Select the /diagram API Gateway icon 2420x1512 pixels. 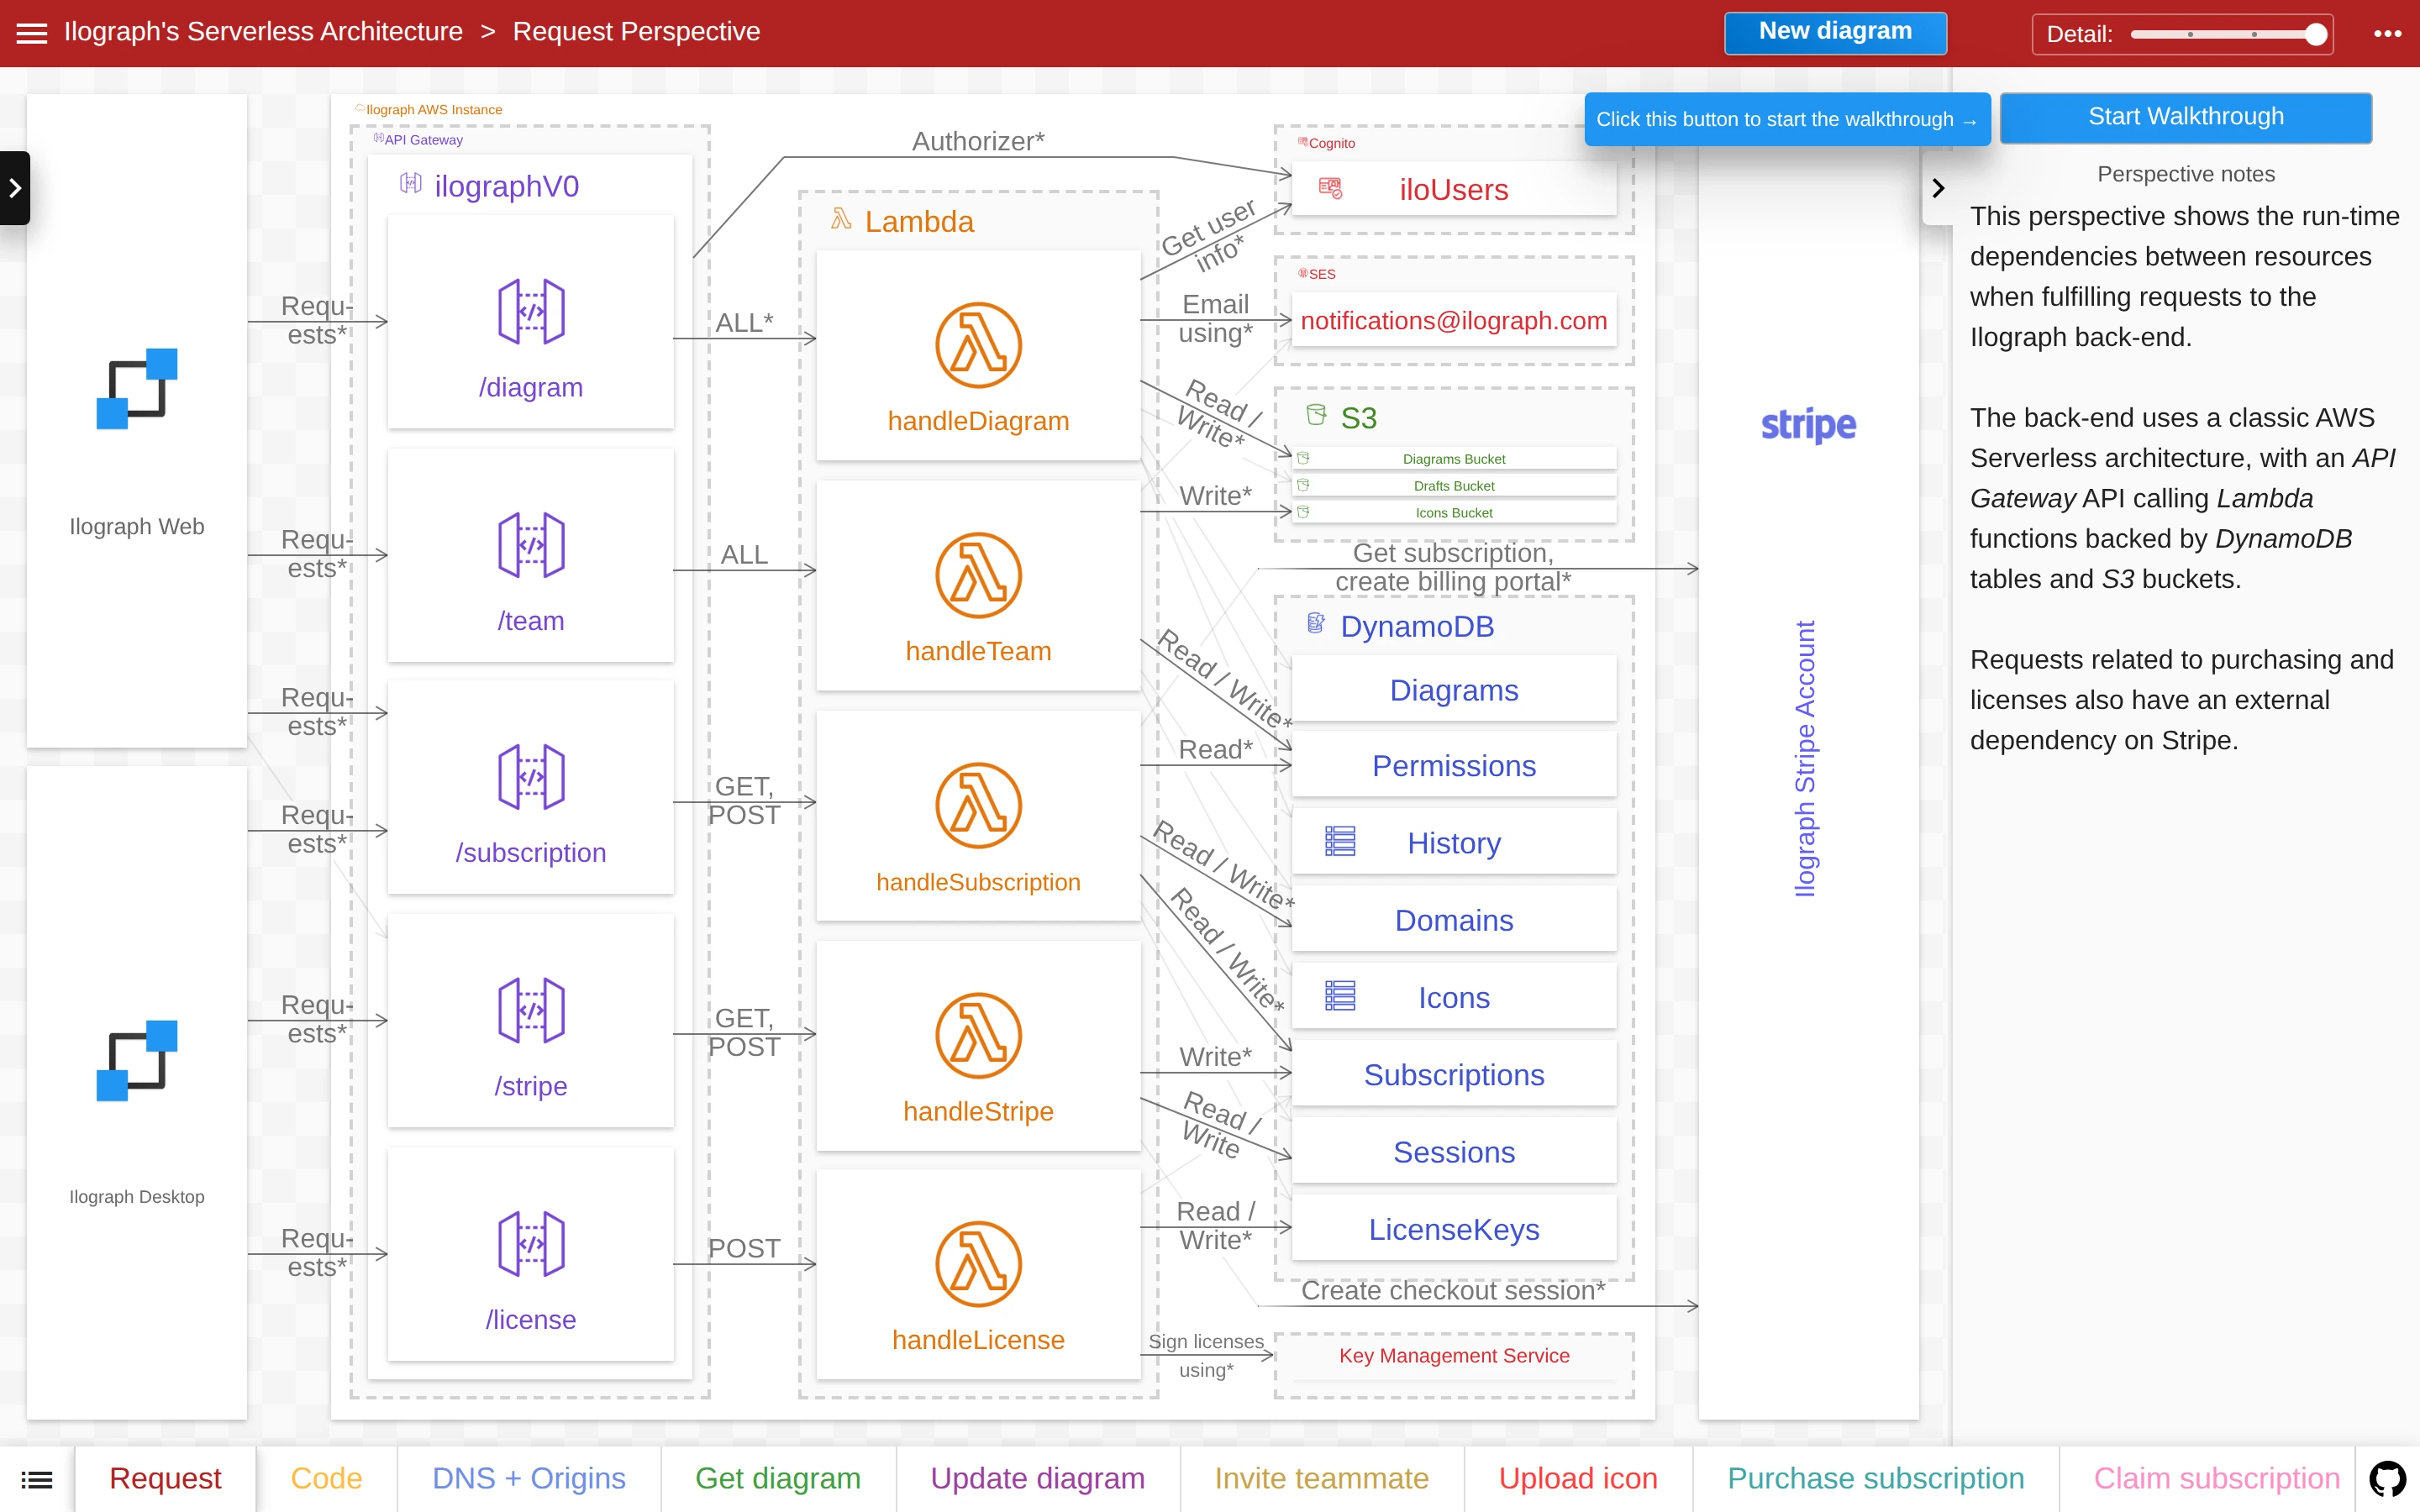(531, 312)
